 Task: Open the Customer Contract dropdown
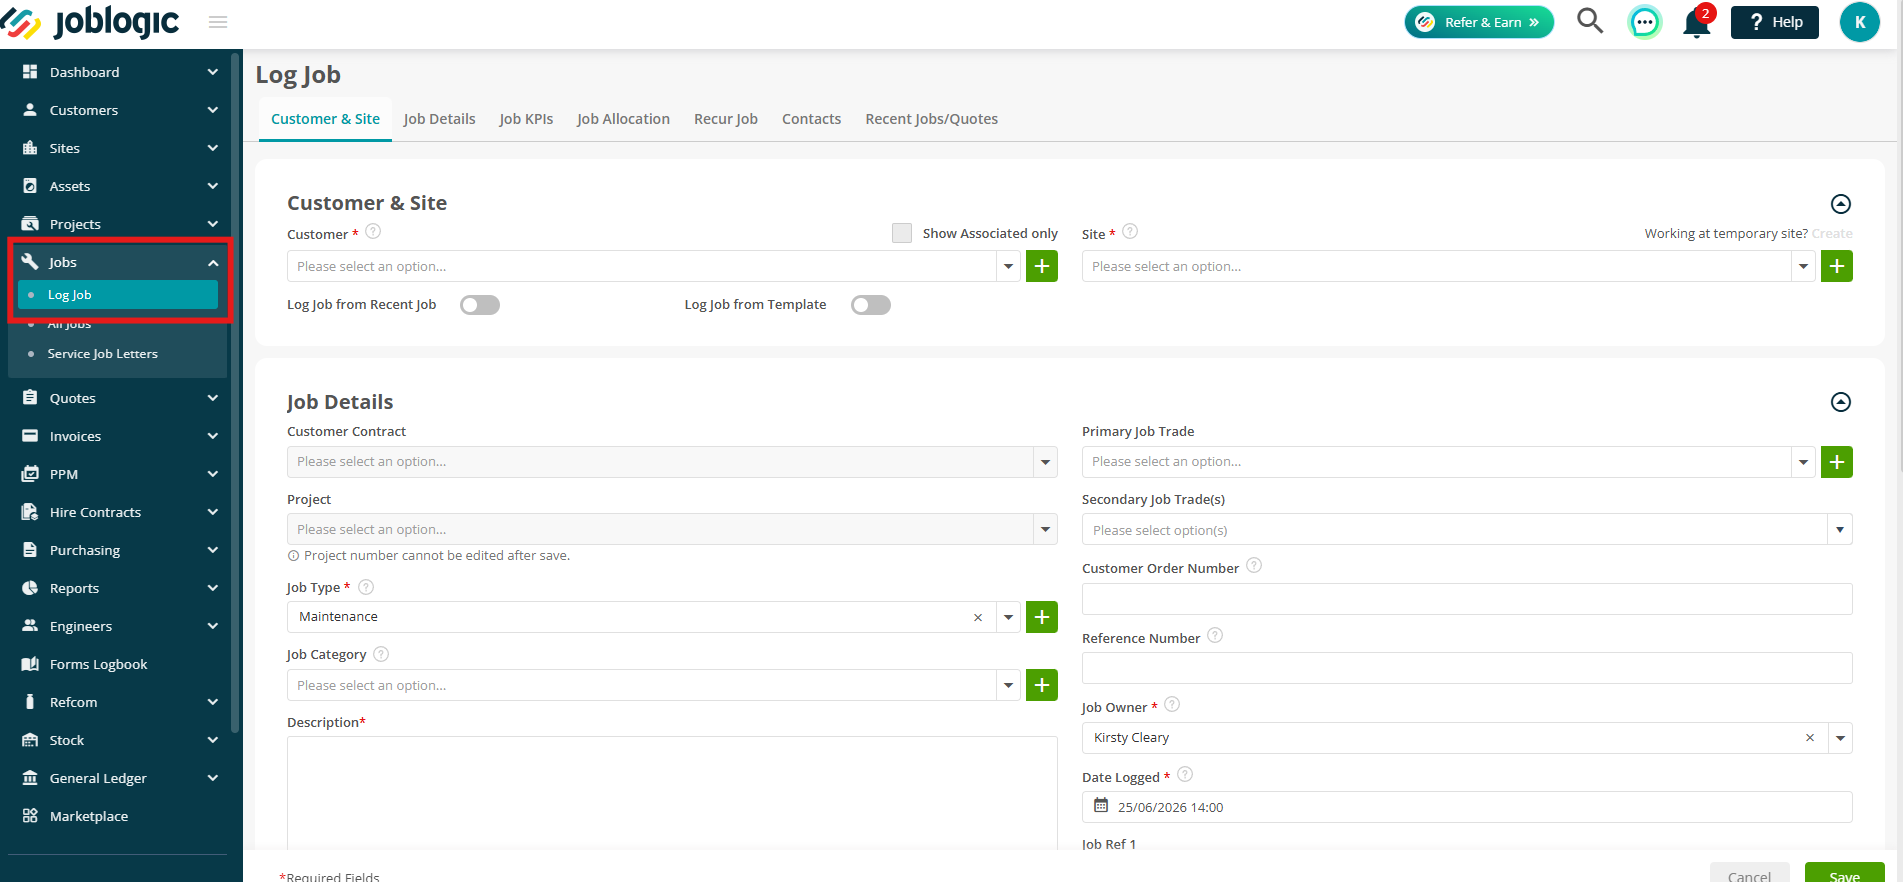click(672, 462)
